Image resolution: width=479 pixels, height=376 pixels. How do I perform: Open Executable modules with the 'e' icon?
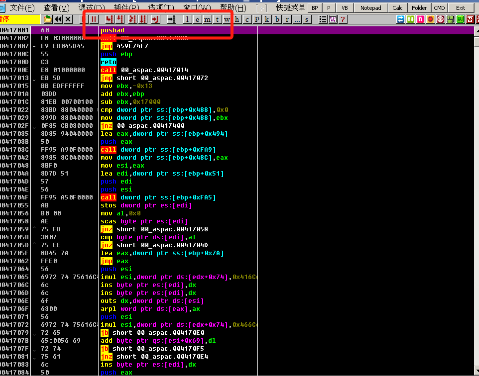[197, 19]
